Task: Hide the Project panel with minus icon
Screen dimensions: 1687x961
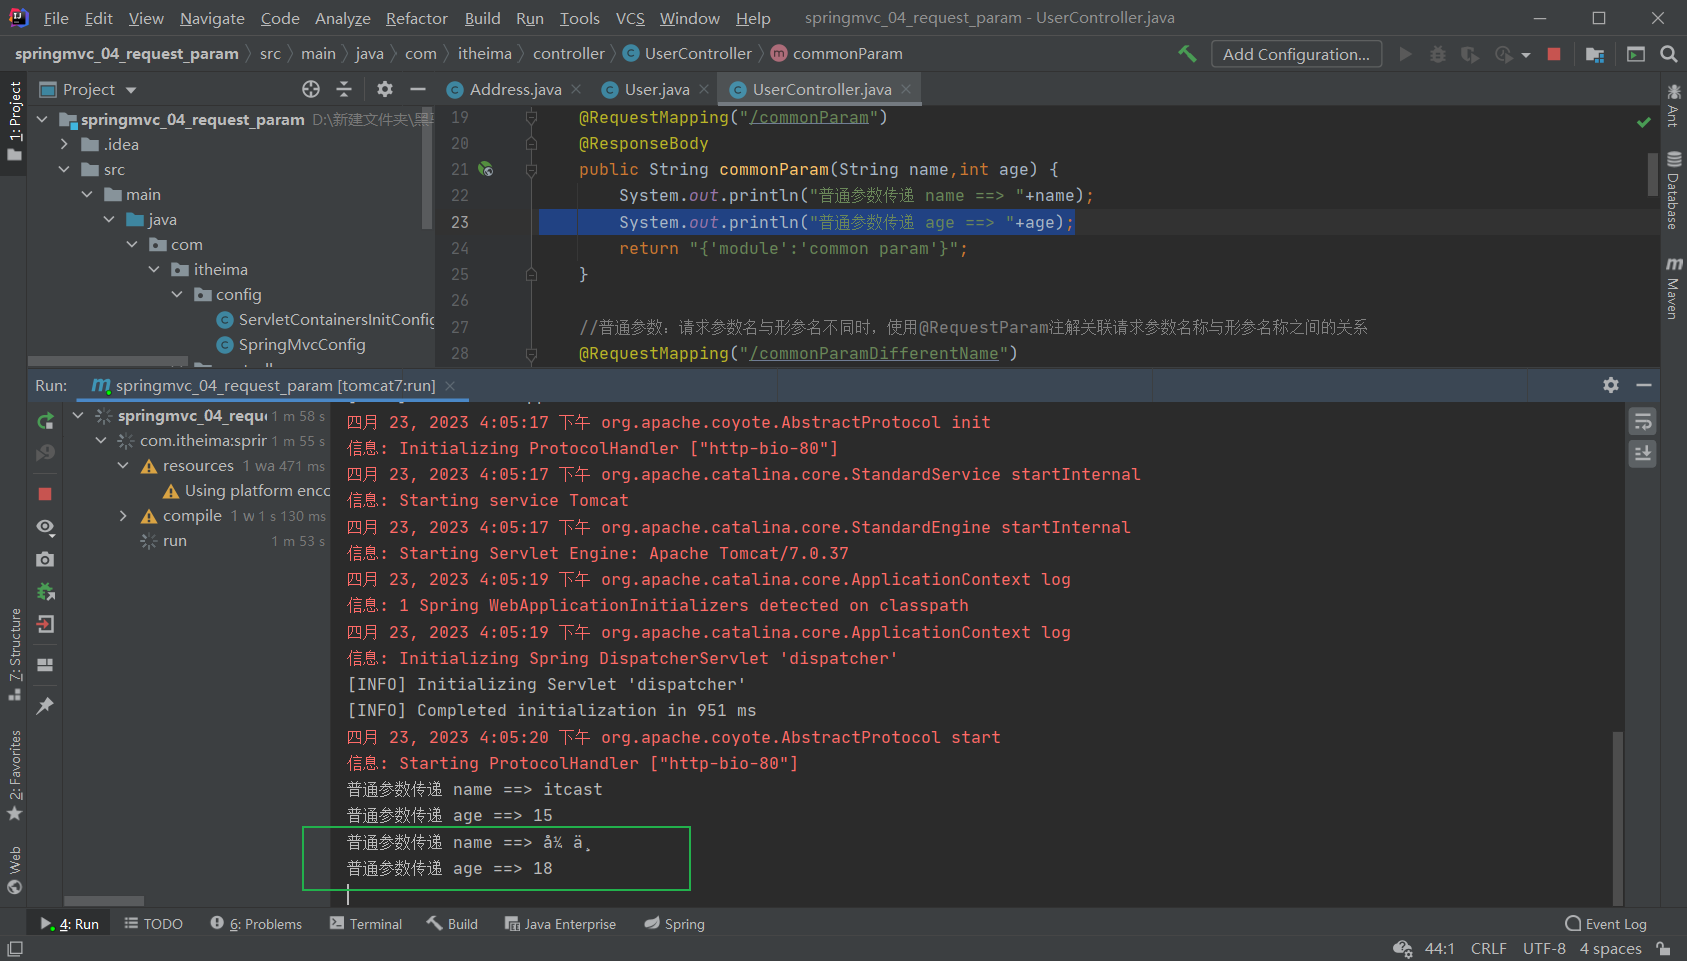Action: click(x=418, y=89)
